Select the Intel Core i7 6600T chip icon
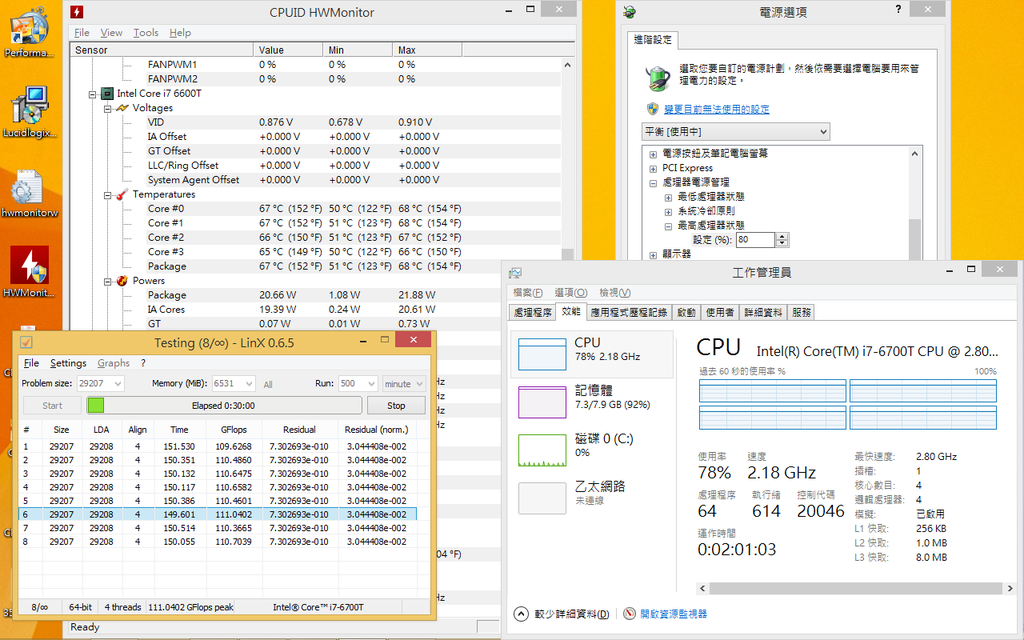The width and height of the screenshot is (1024, 640). [108, 93]
